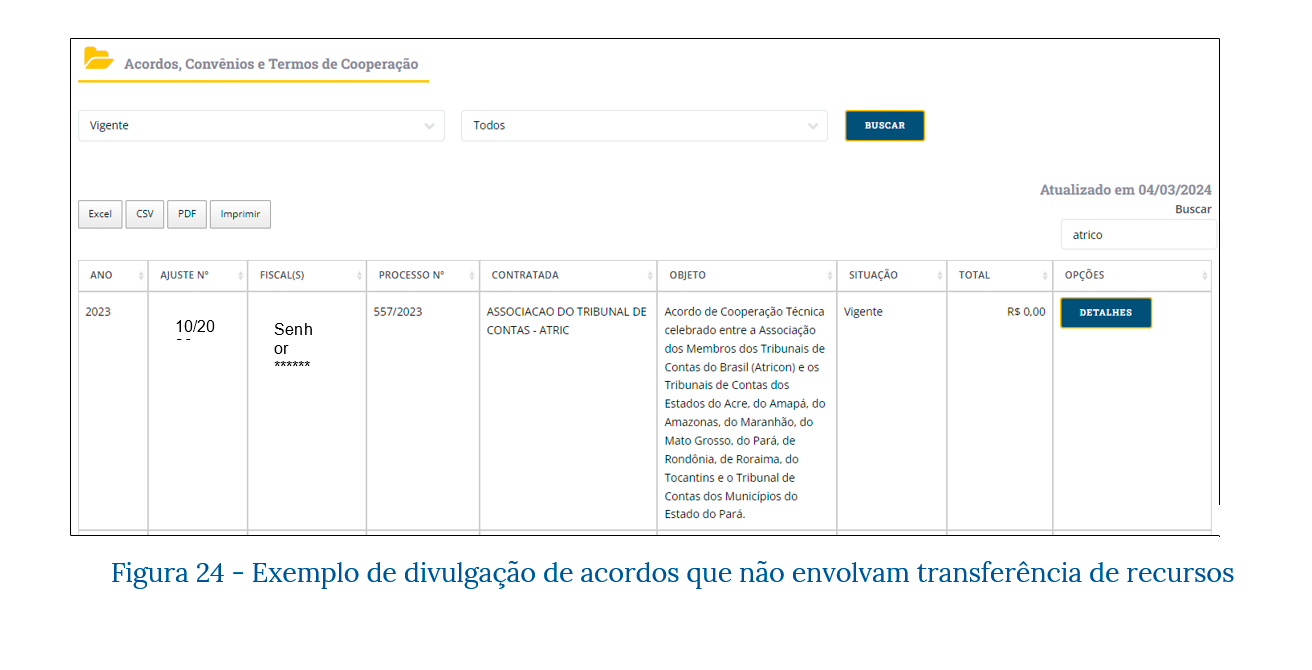
Task: Sort table by OBJETO column
Action: click(x=747, y=276)
